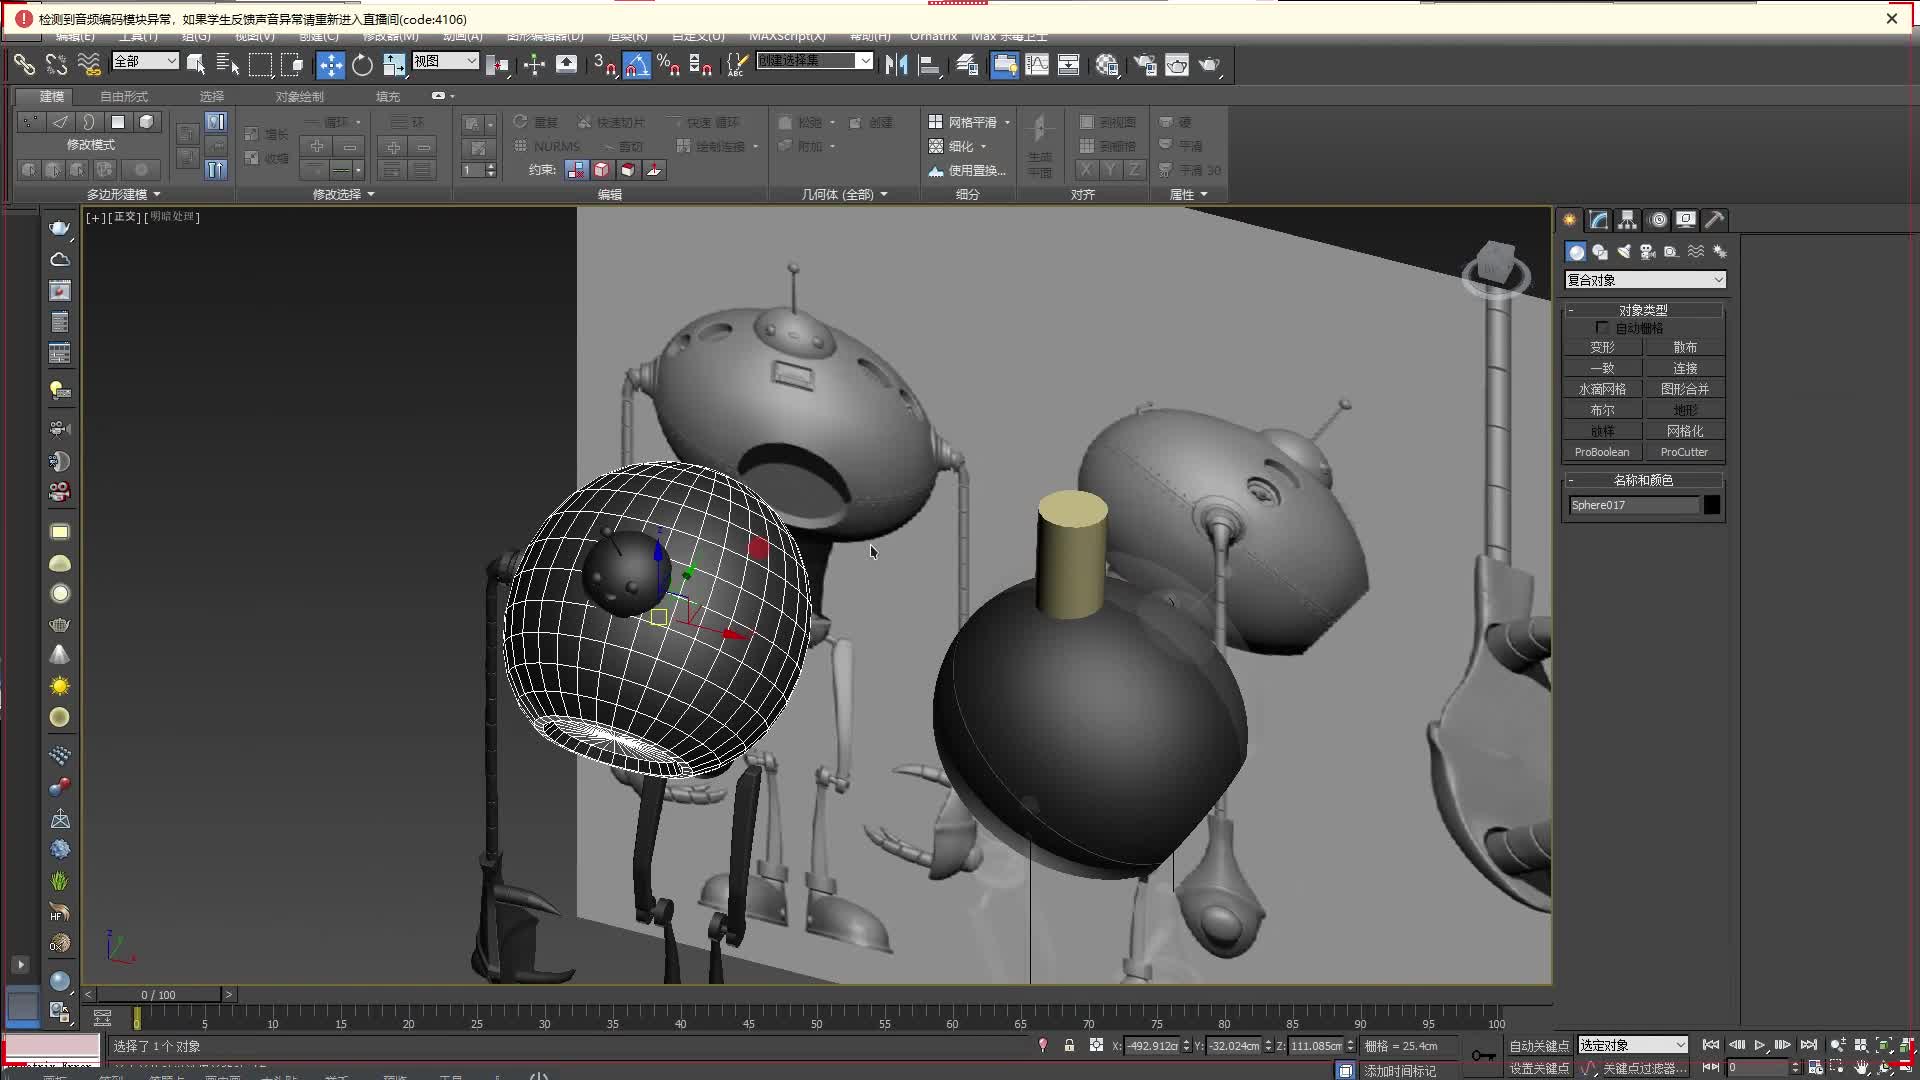Collapse the 对象类型 rollout
The height and width of the screenshot is (1080, 1920).
tap(1643, 310)
